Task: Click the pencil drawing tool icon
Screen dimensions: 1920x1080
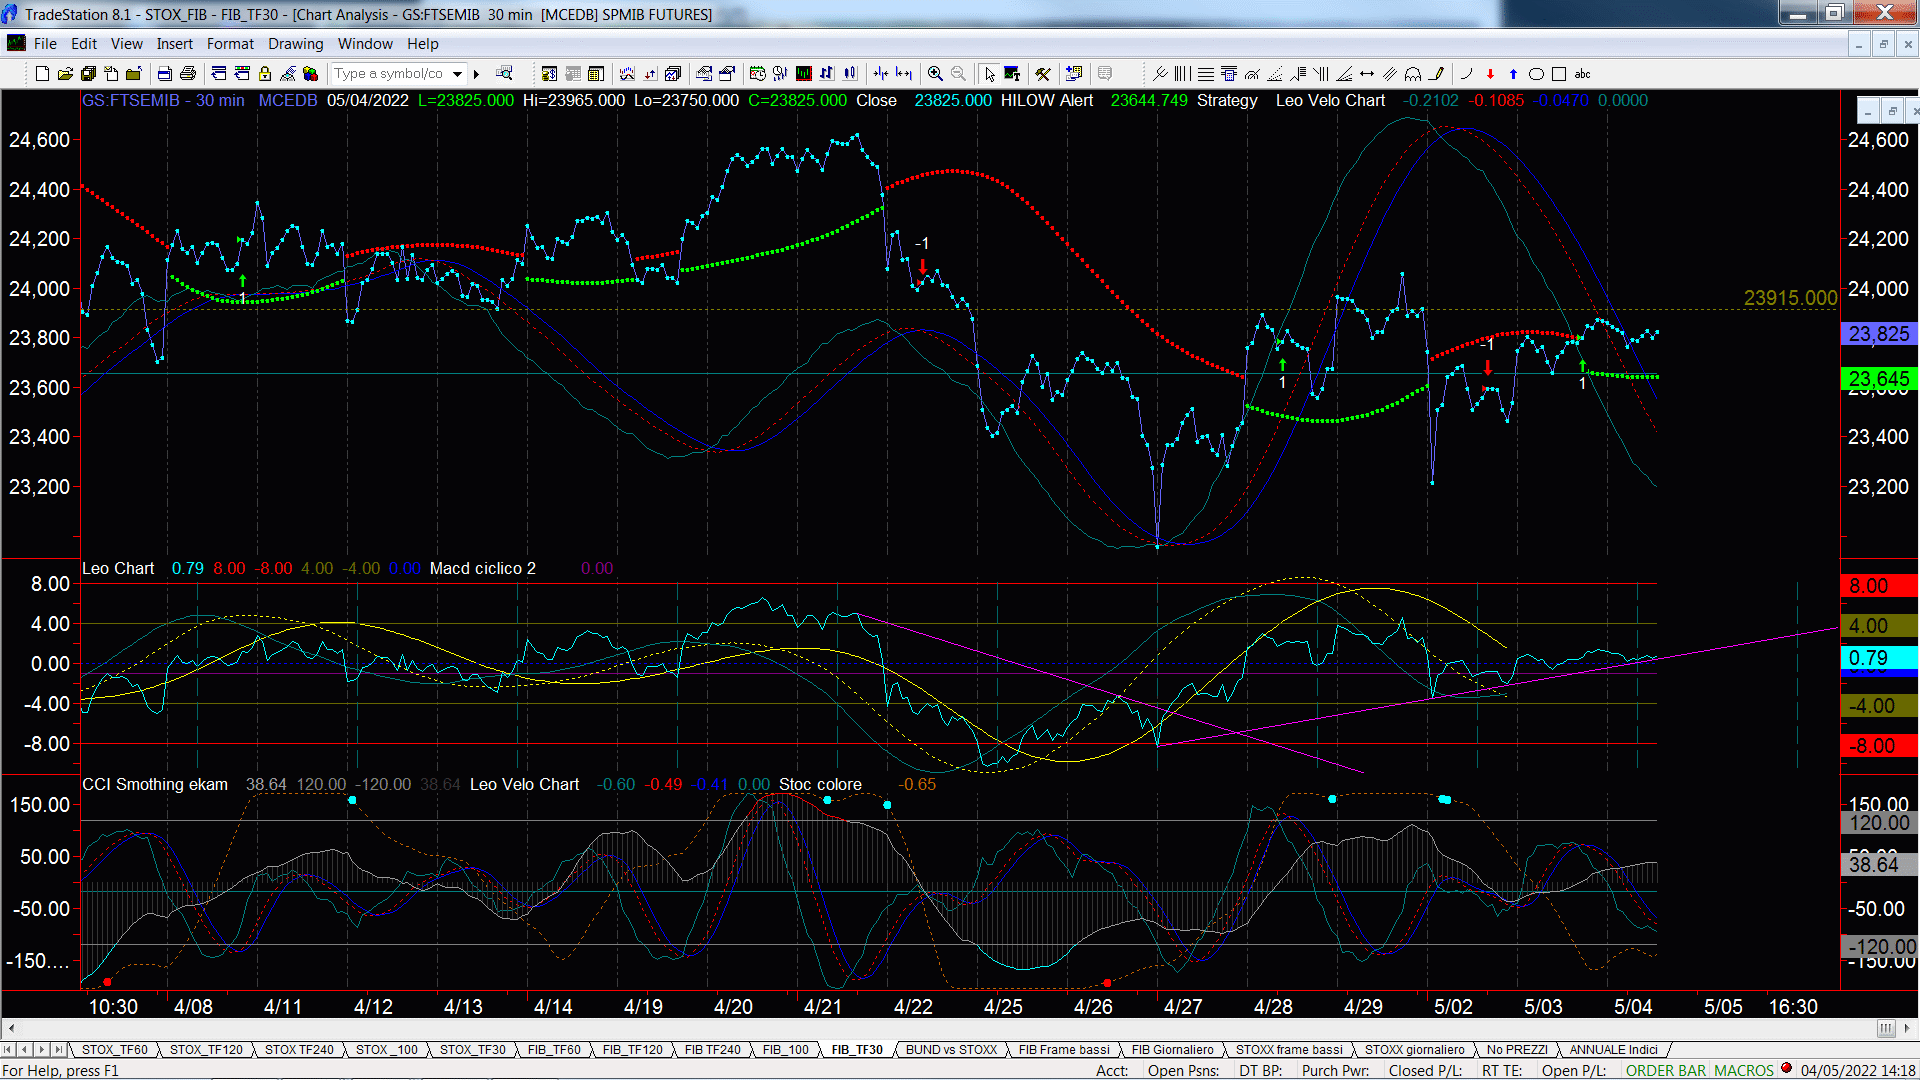Action: pos(1437,74)
